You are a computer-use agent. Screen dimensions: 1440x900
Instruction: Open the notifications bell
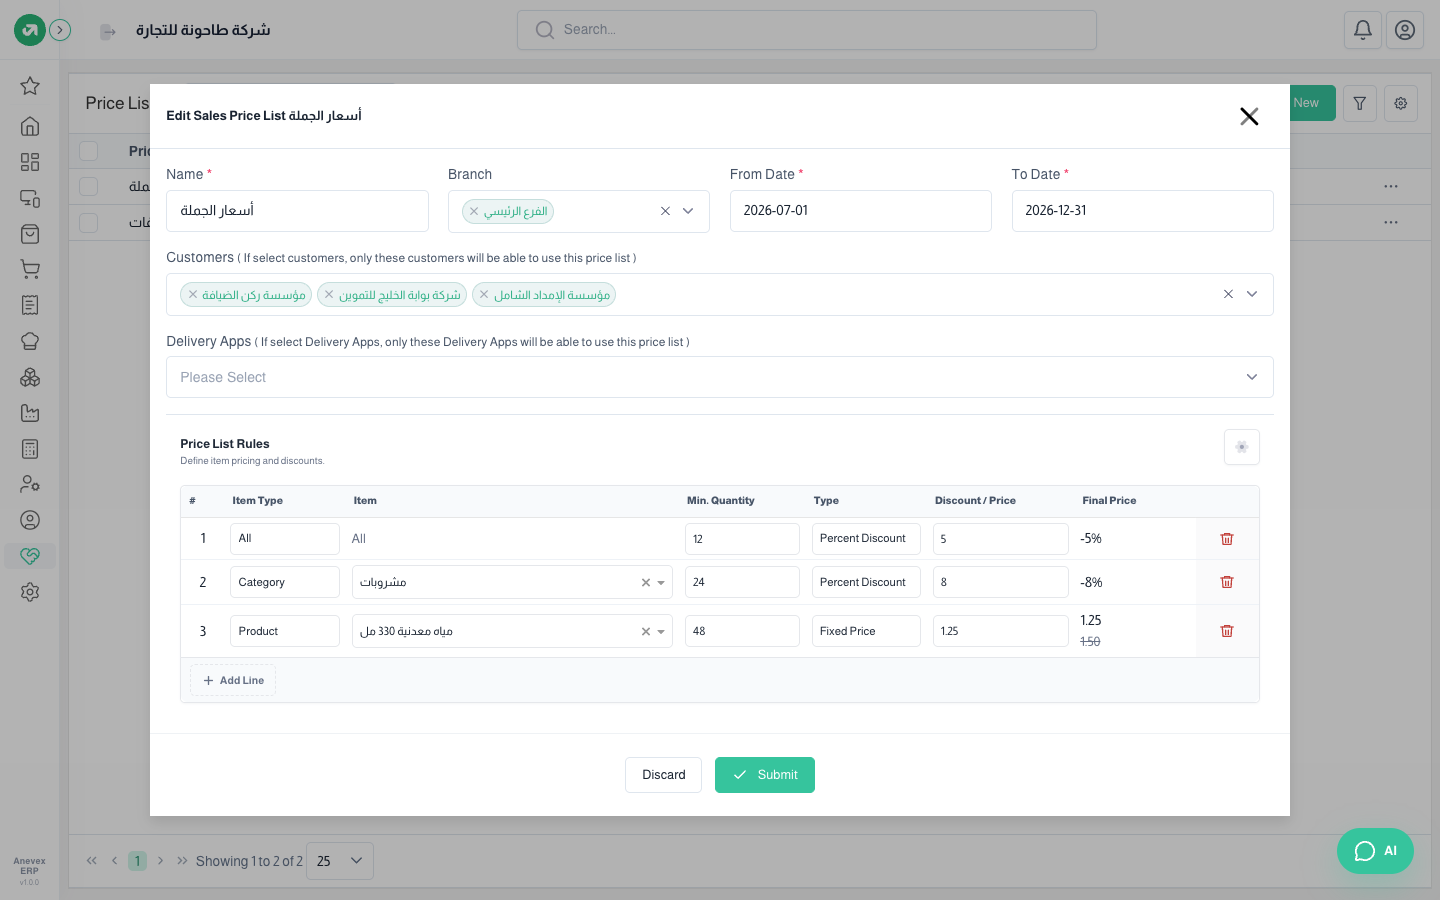(1363, 30)
